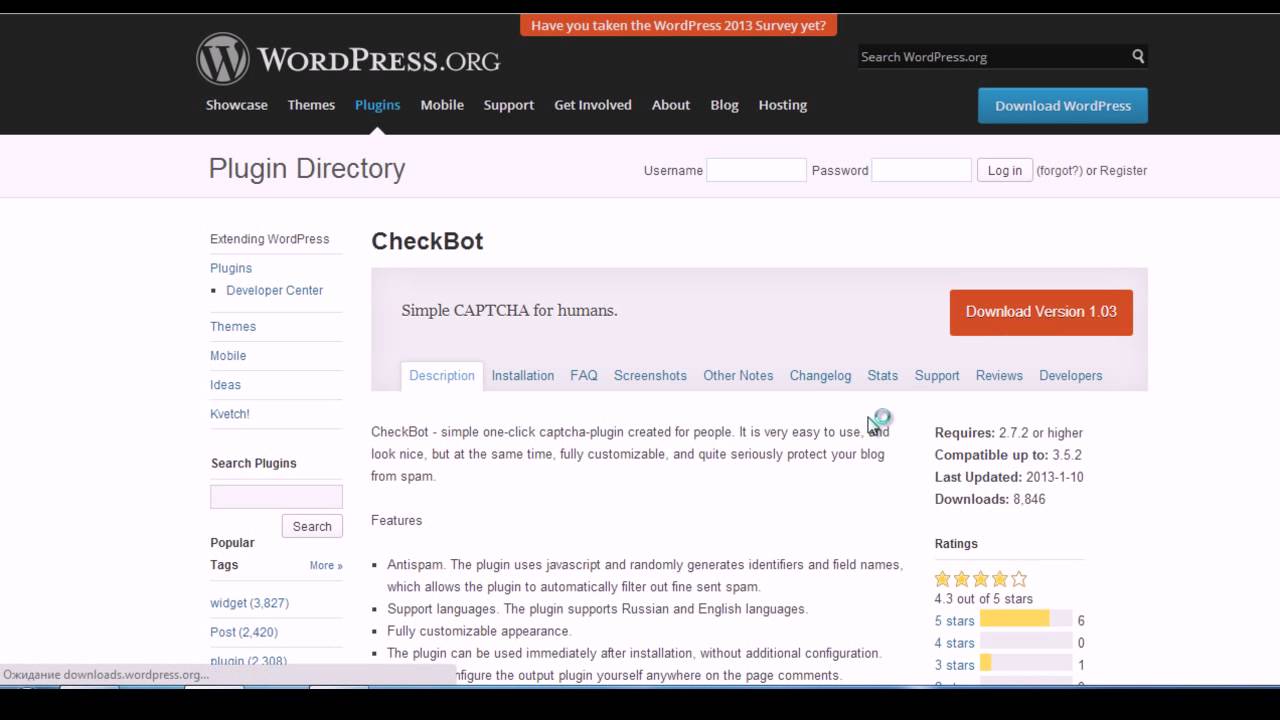Open the Hosting menu item
The image size is (1280, 720).
pyautogui.click(x=782, y=105)
